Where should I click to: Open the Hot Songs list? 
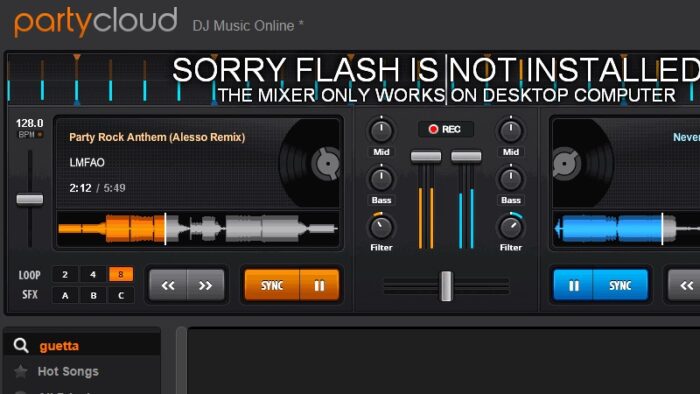coord(68,371)
